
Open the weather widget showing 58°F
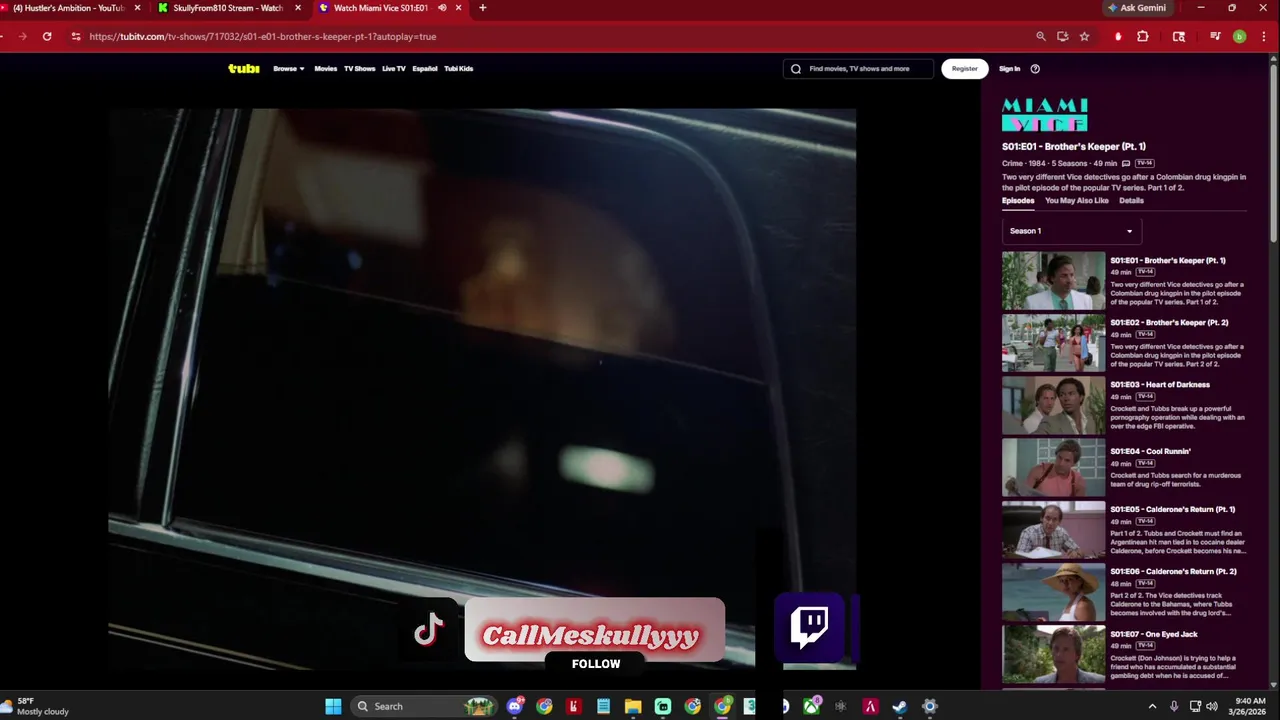tap(36, 706)
